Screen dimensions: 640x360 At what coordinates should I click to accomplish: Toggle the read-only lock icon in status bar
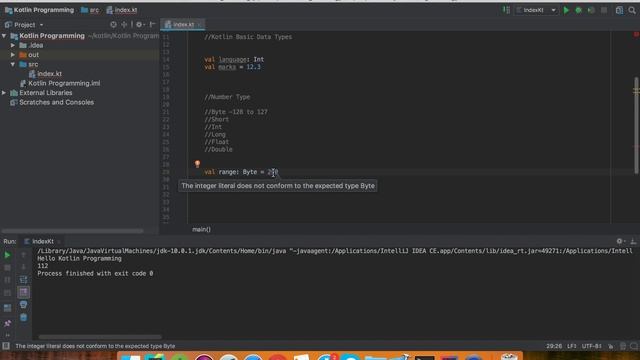pos(611,347)
